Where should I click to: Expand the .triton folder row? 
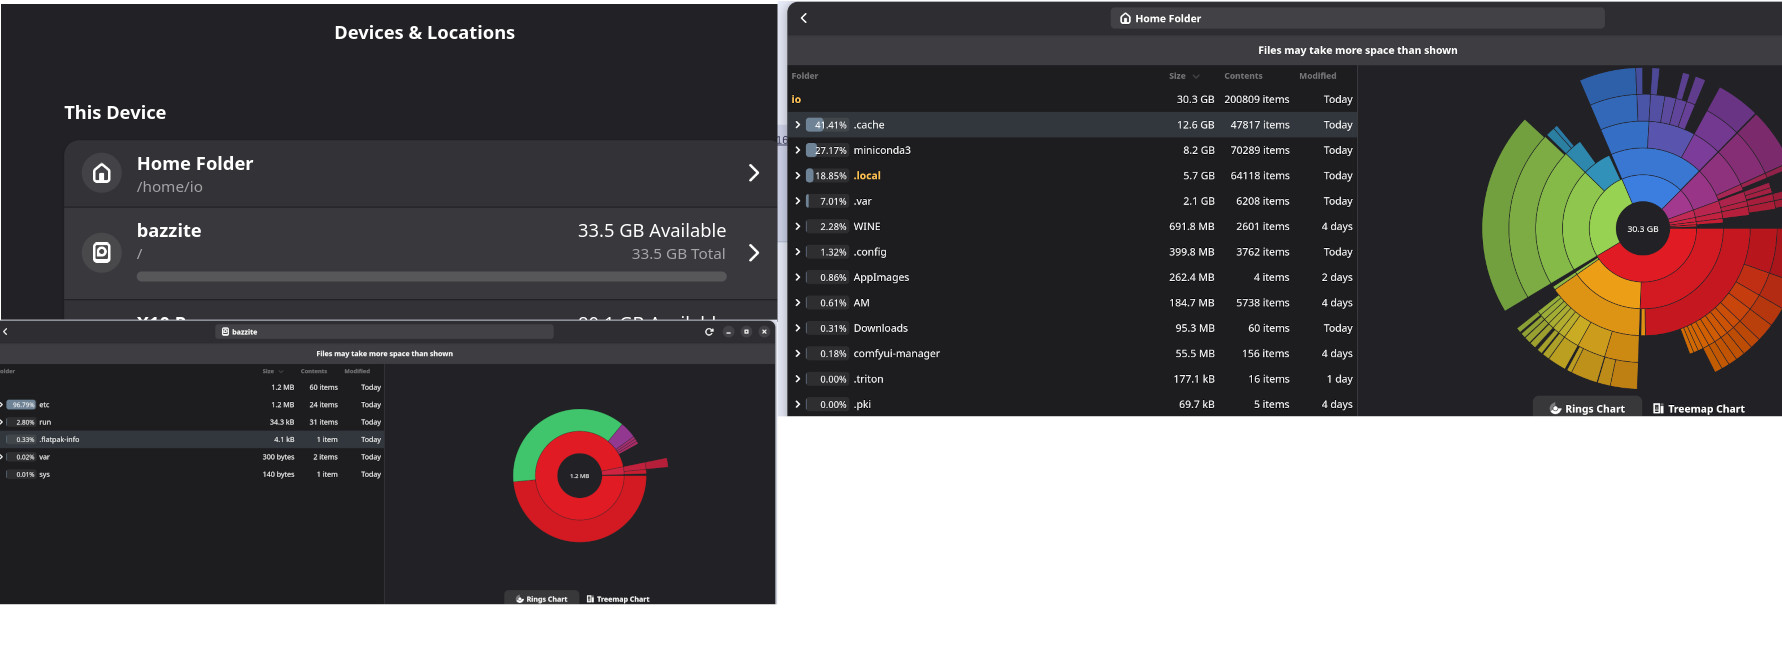(x=797, y=379)
